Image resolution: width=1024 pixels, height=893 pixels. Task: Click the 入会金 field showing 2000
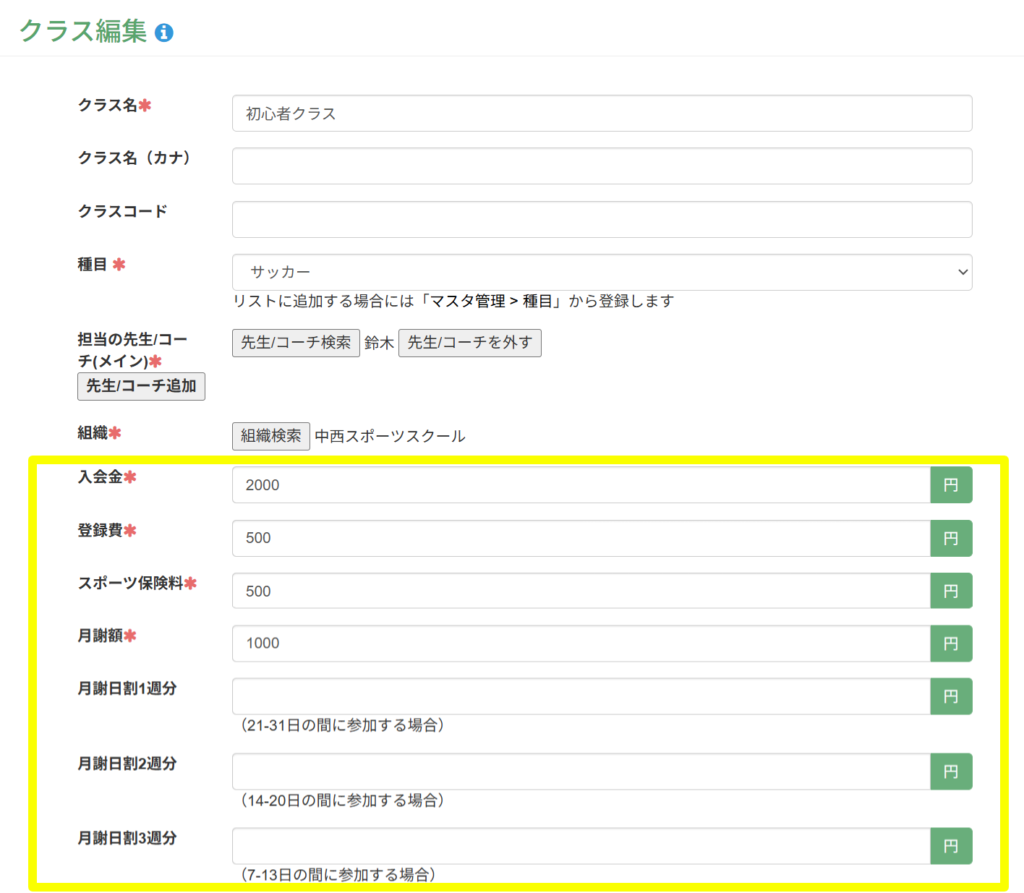[580, 485]
